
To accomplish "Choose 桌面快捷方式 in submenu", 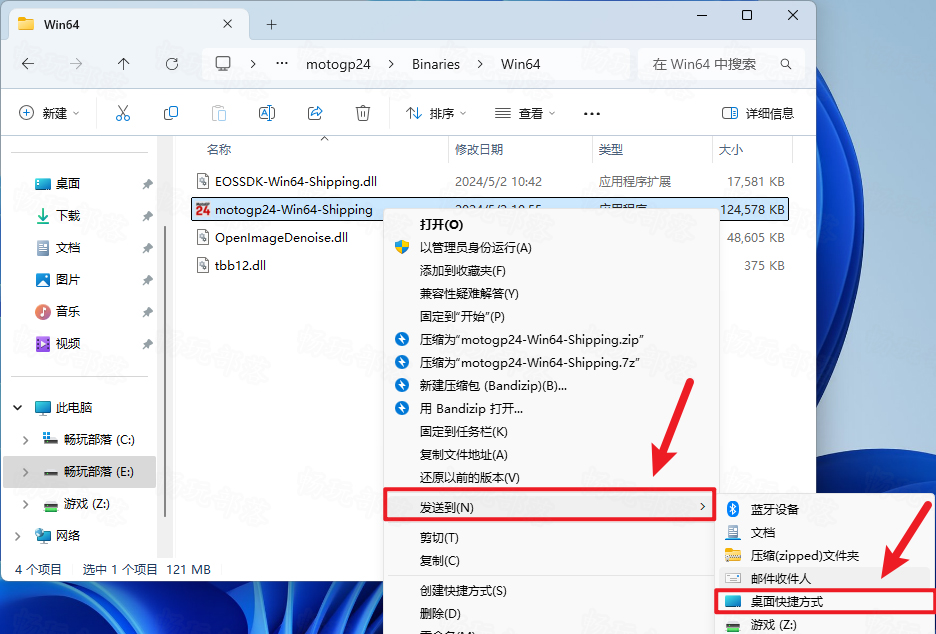I will click(826, 601).
